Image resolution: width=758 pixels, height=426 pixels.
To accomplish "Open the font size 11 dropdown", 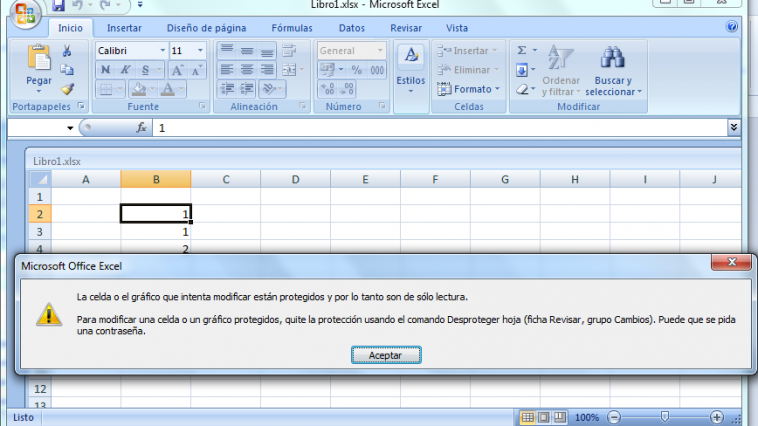I will tap(200, 50).
